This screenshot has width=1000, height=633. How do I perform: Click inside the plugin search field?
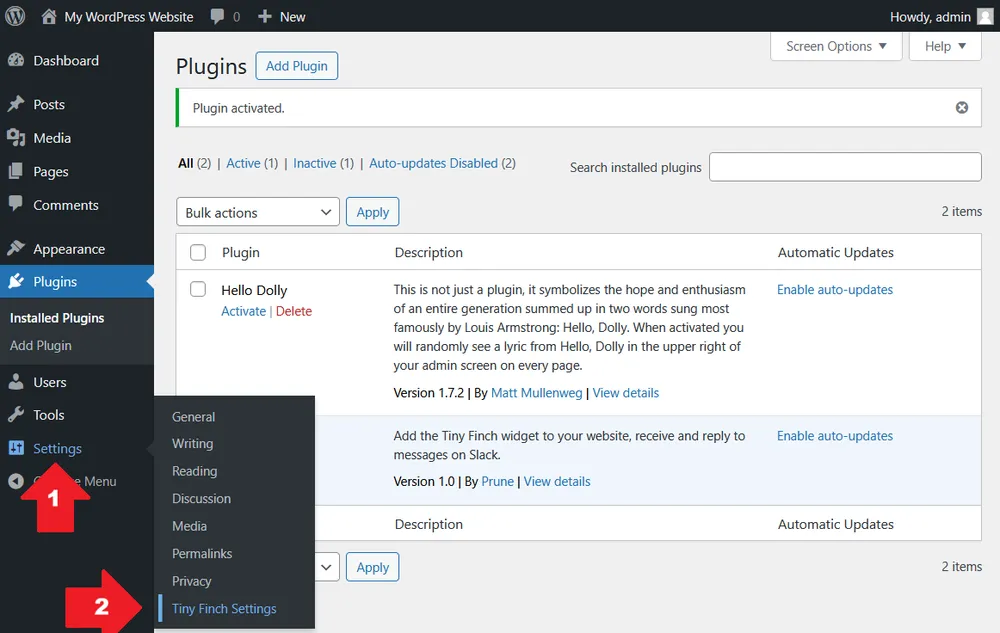[x=845, y=167]
